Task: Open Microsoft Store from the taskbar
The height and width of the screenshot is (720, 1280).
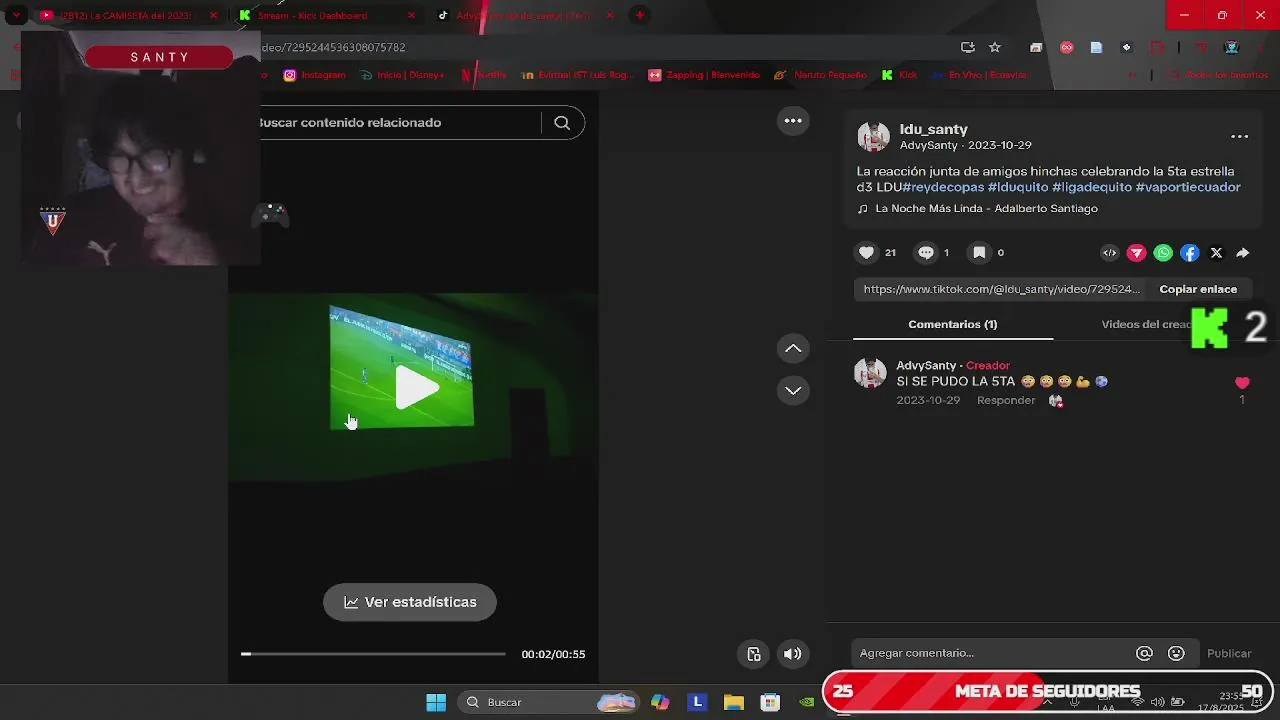Action: click(769, 702)
